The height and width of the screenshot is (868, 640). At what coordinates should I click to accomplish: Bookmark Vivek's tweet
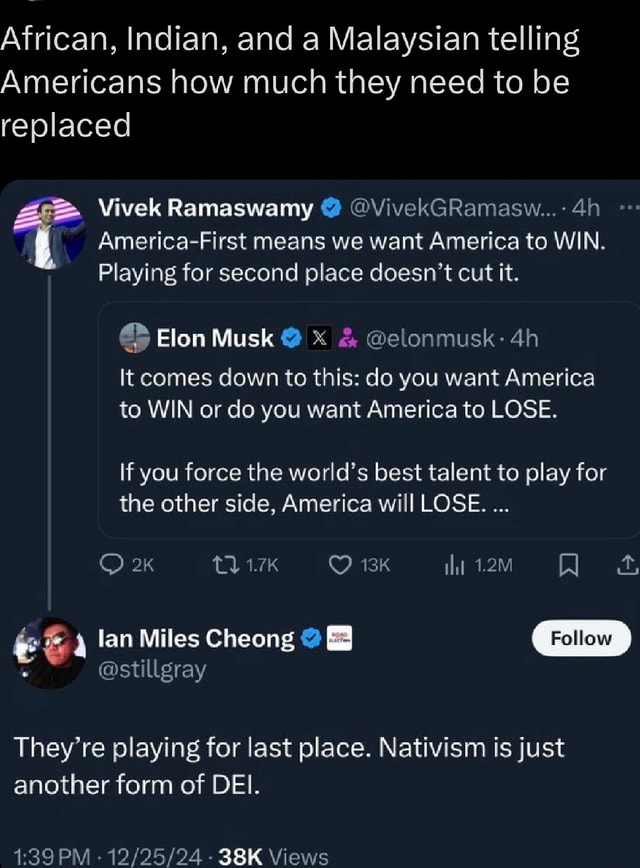[566, 565]
